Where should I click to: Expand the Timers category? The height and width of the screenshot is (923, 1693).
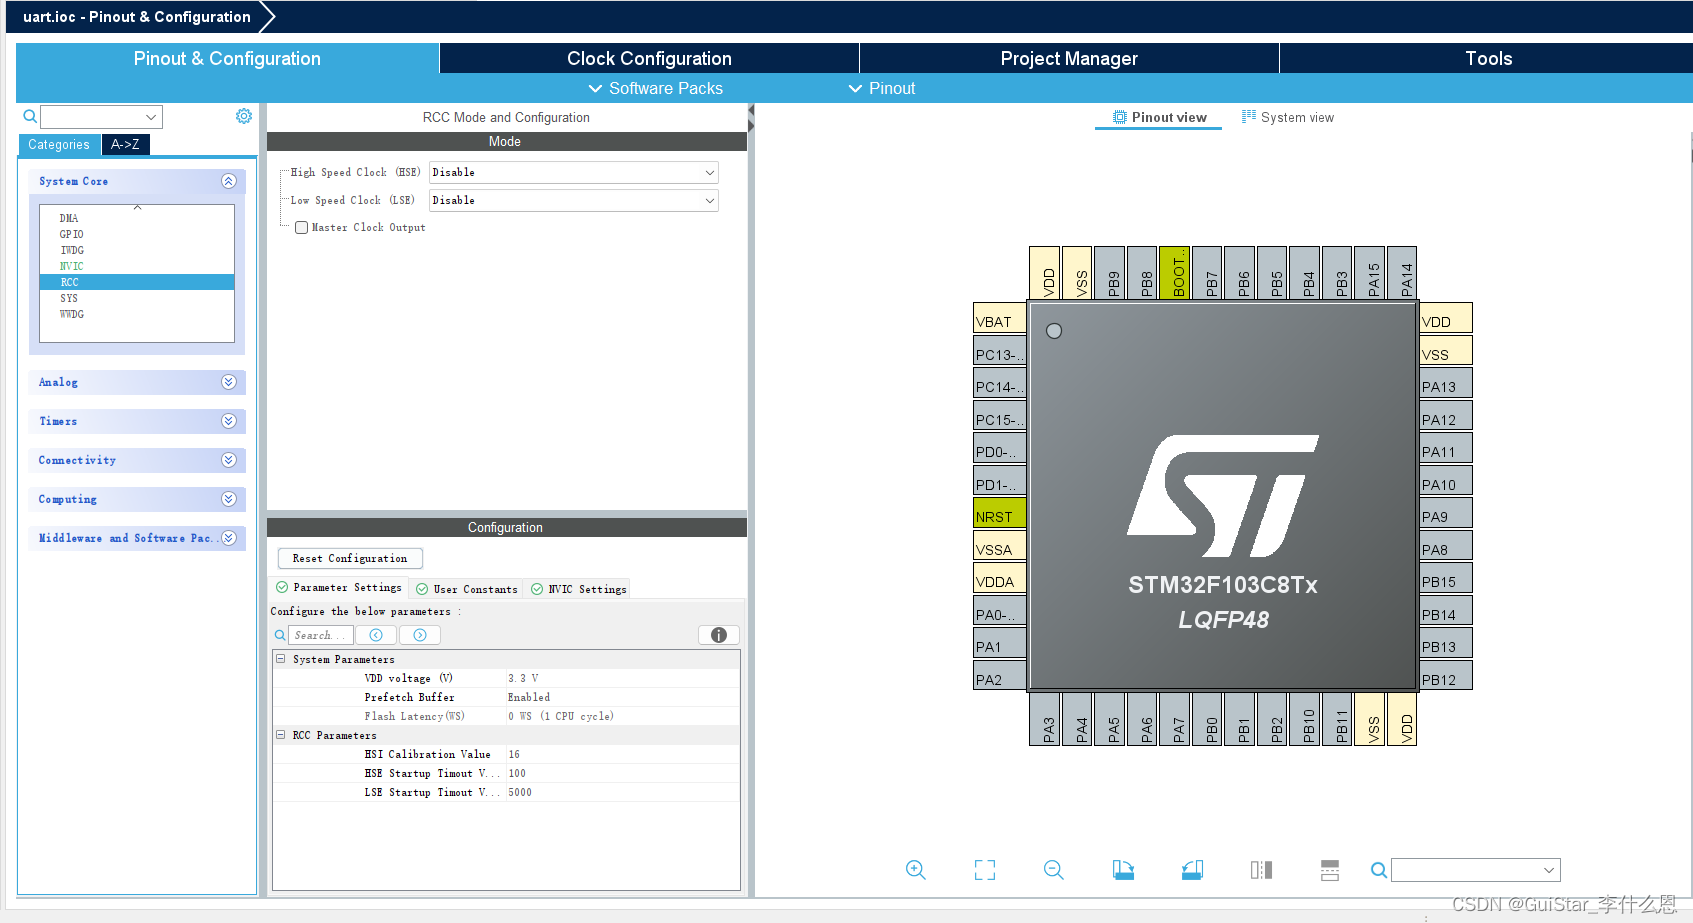(228, 421)
